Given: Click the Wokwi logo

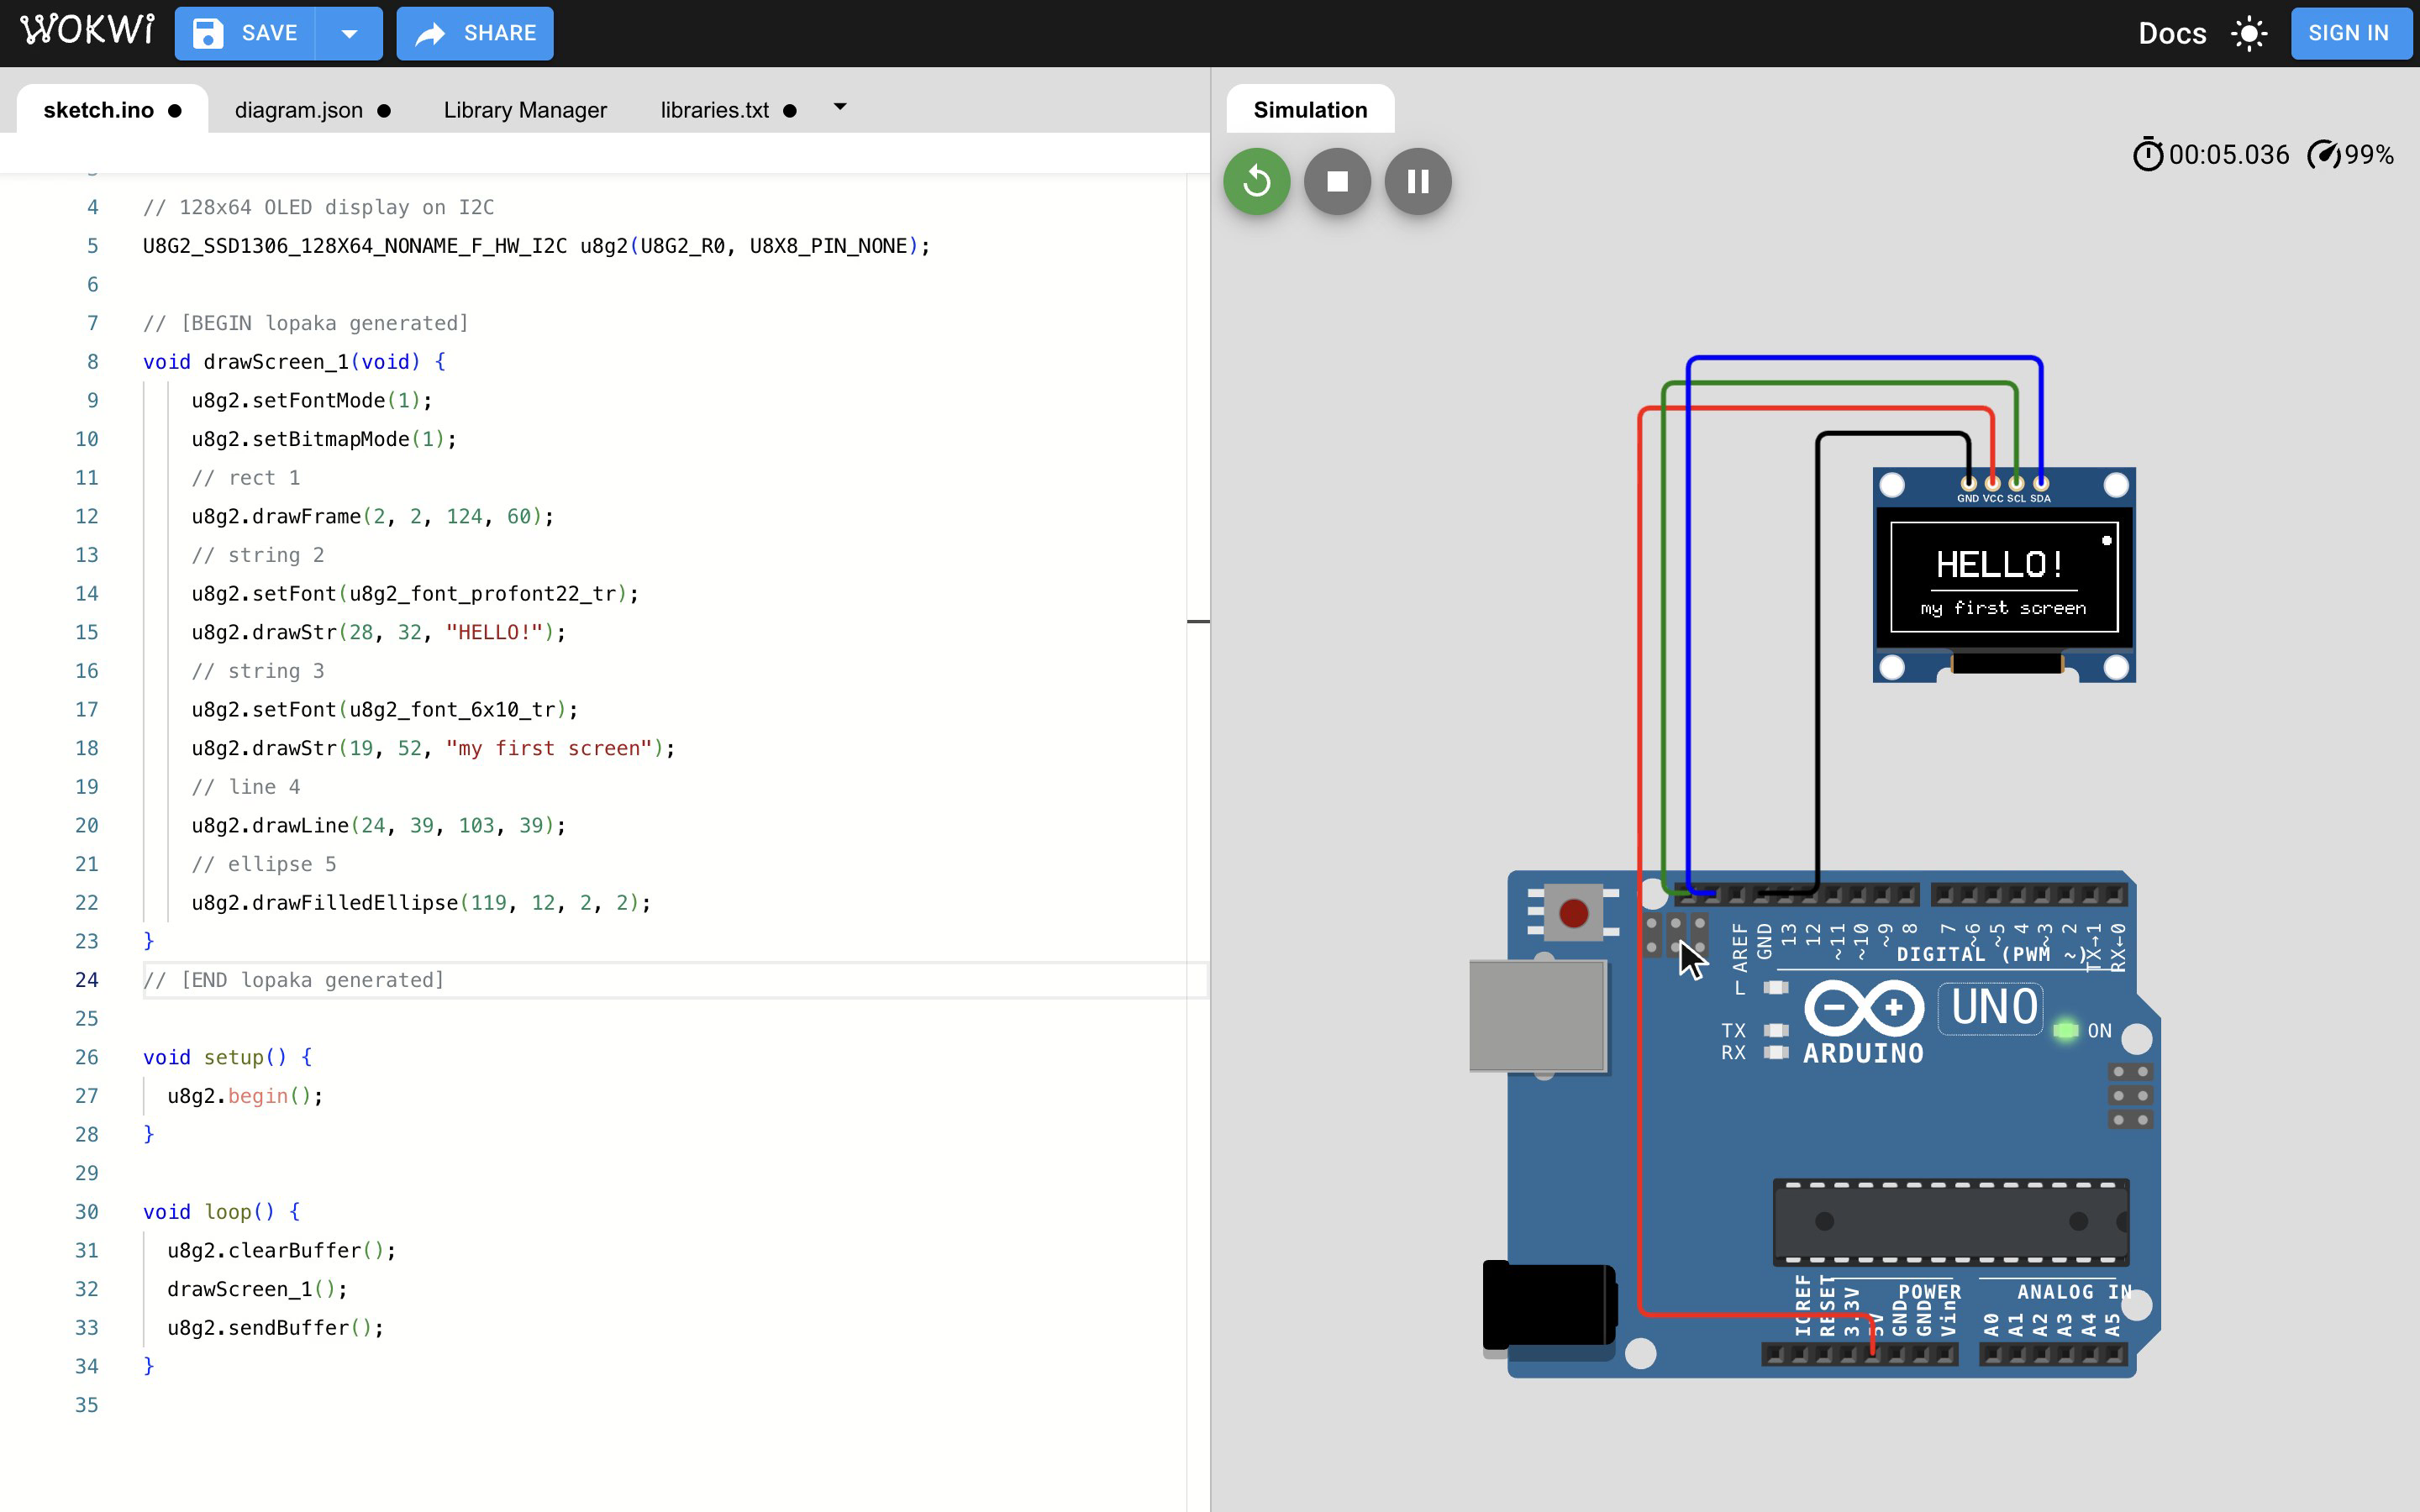Looking at the screenshot, I should pyautogui.click(x=87, y=31).
